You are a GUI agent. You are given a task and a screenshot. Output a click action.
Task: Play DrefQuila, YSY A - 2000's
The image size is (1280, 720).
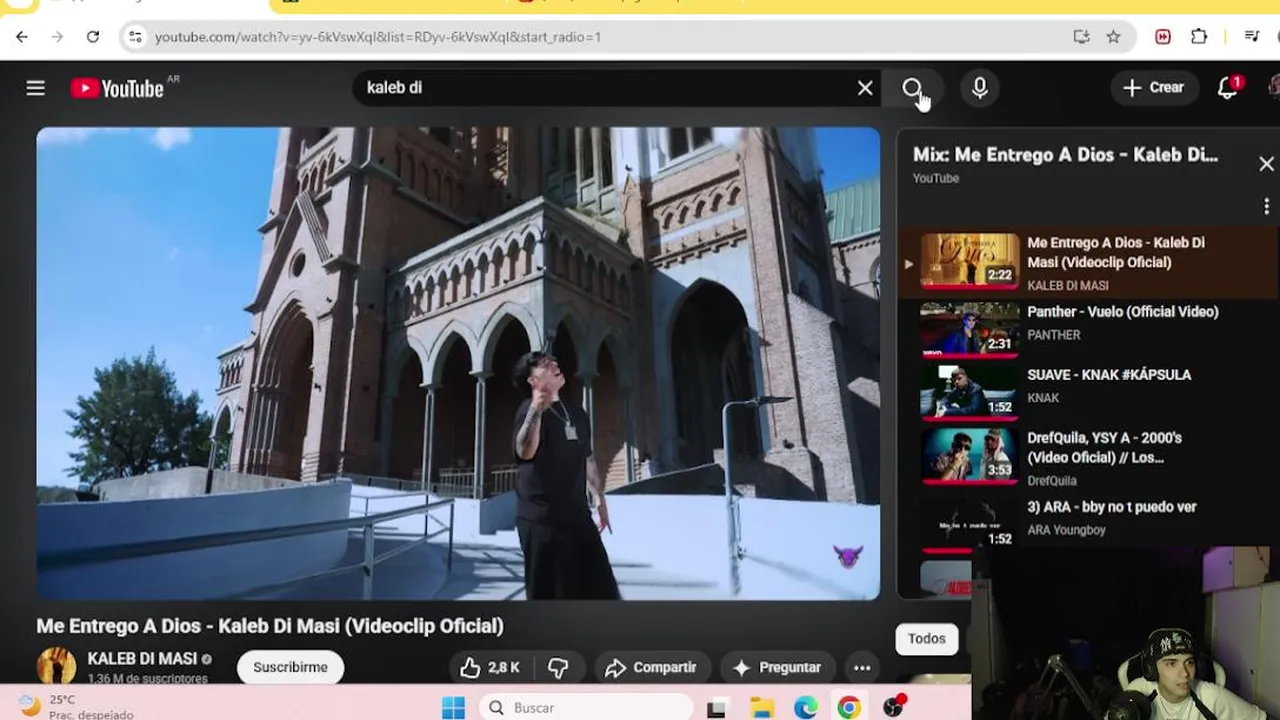(1088, 458)
